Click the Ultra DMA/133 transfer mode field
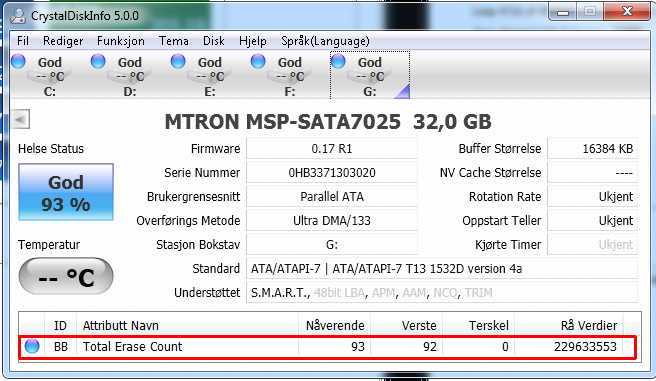 [332, 220]
